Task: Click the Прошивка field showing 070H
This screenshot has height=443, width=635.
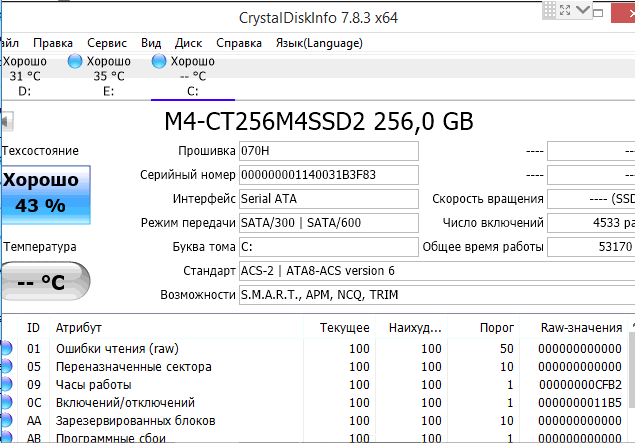Action: tap(329, 151)
